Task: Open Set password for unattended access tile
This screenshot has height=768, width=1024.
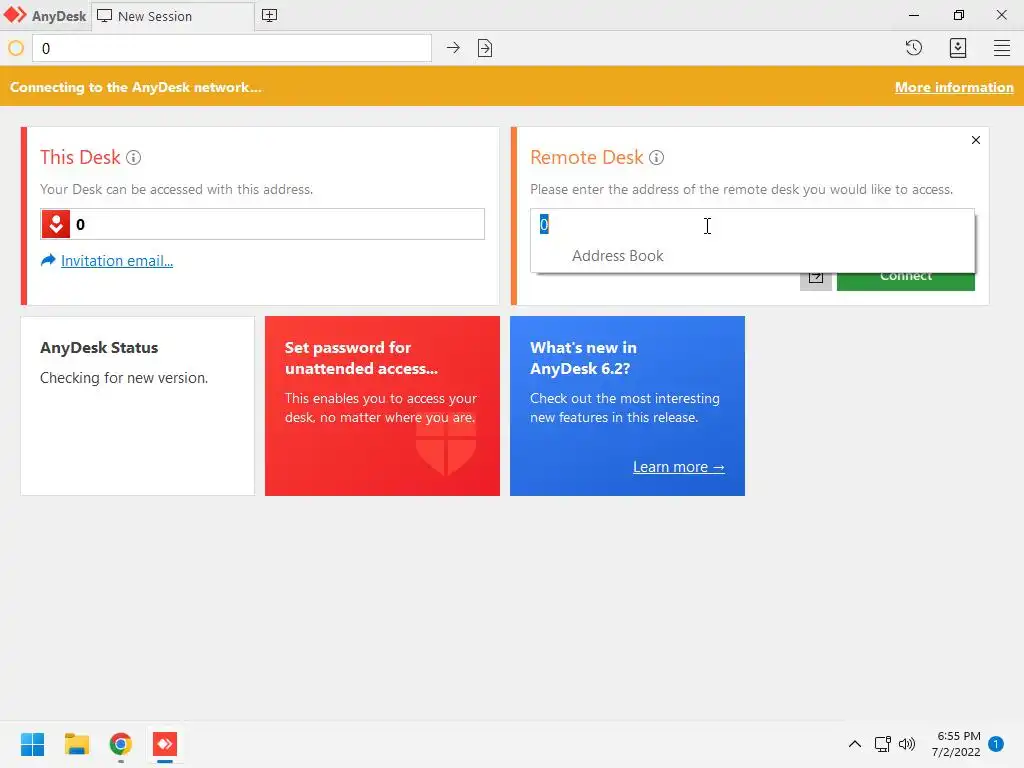Action: [382, 406]
